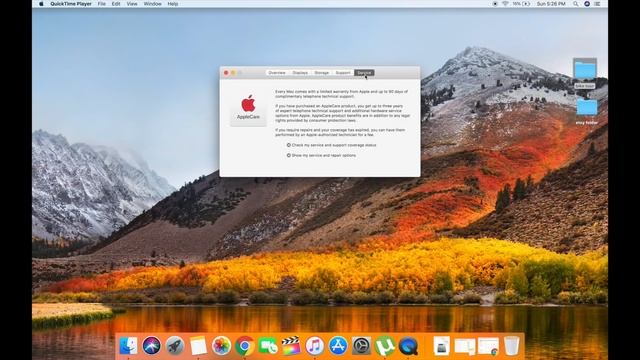This screenshot has width=640, height=360.
Task: Switch to the Displays tab
Action: 300,73
